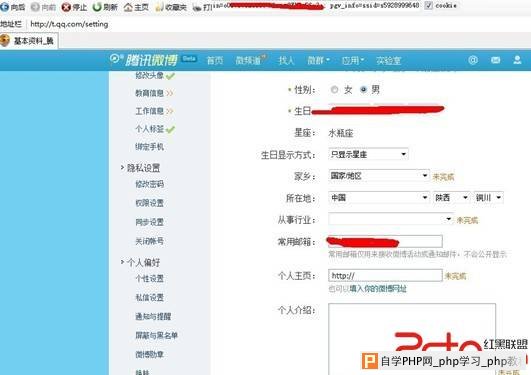The width and height of the screenshot is (531, 375).
Task: Click the 个人主页 http:// input field
Action: click(385, 275)
